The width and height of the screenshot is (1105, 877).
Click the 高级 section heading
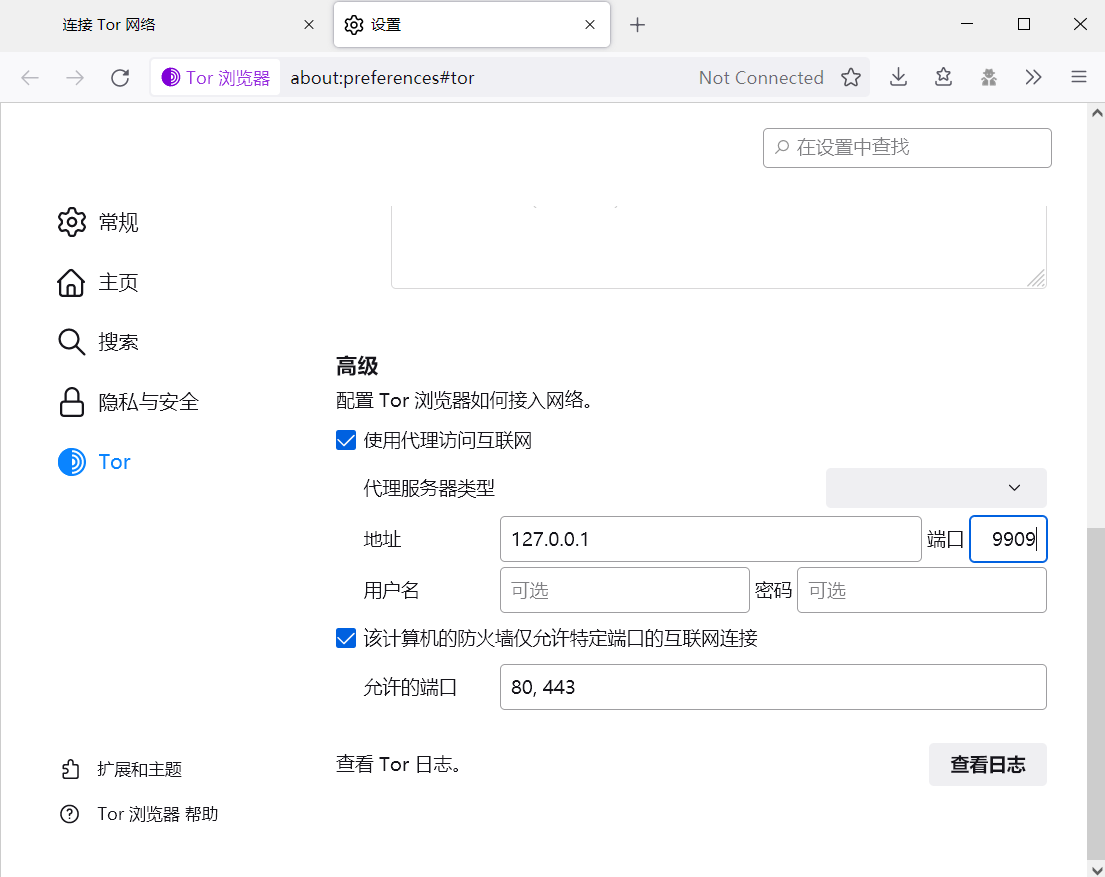coord(357,367)
